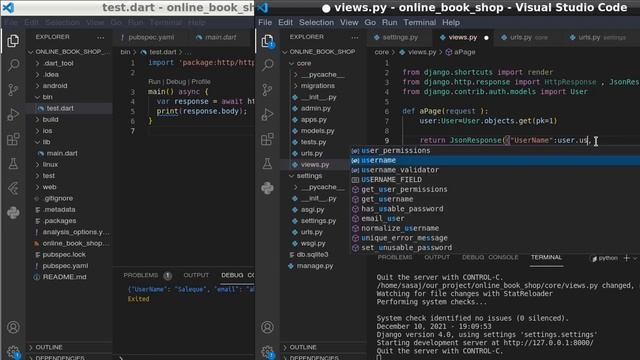Open db.sqlite3 file in explorer
The height and width of the screenshot is (360, 640).
[x=312, y=255]
